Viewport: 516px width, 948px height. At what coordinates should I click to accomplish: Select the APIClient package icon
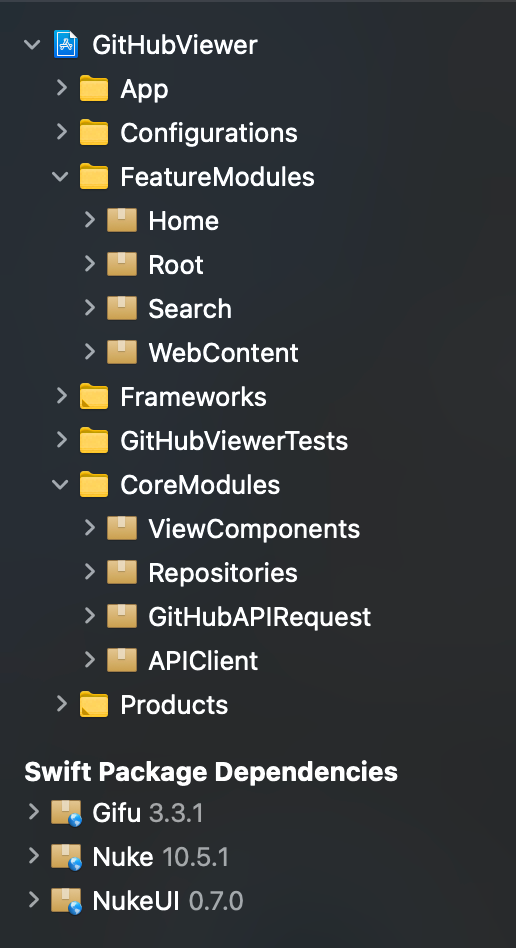click(x=122, y=661)
